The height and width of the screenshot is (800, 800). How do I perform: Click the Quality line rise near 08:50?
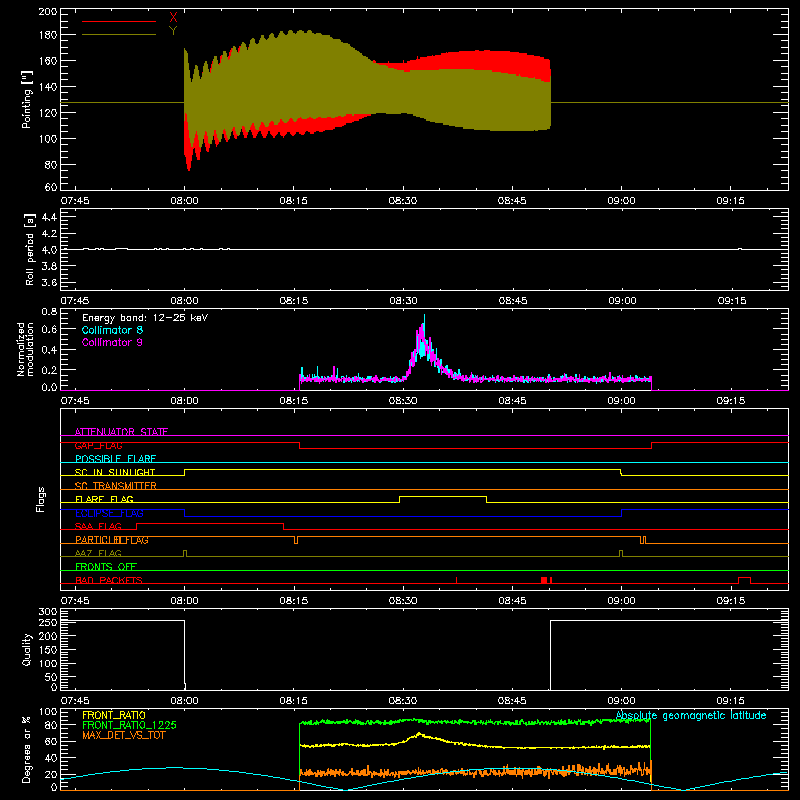click(x=551, y=655)
